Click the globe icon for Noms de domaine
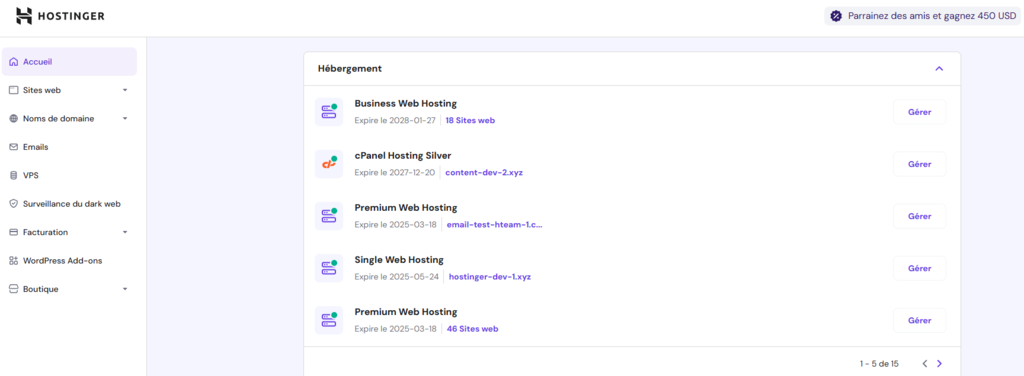The image size is (1024, 376). (14, 119)
